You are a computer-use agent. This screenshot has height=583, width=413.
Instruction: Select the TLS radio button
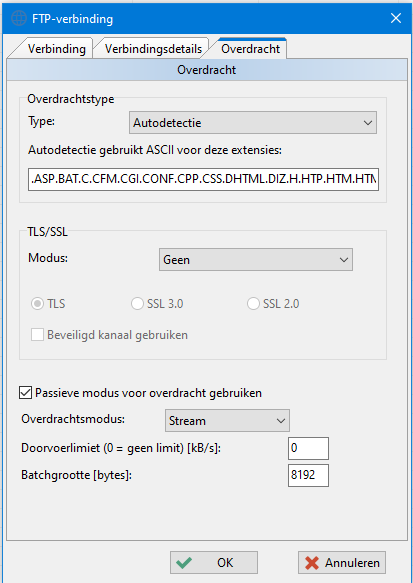click(37, 304)
